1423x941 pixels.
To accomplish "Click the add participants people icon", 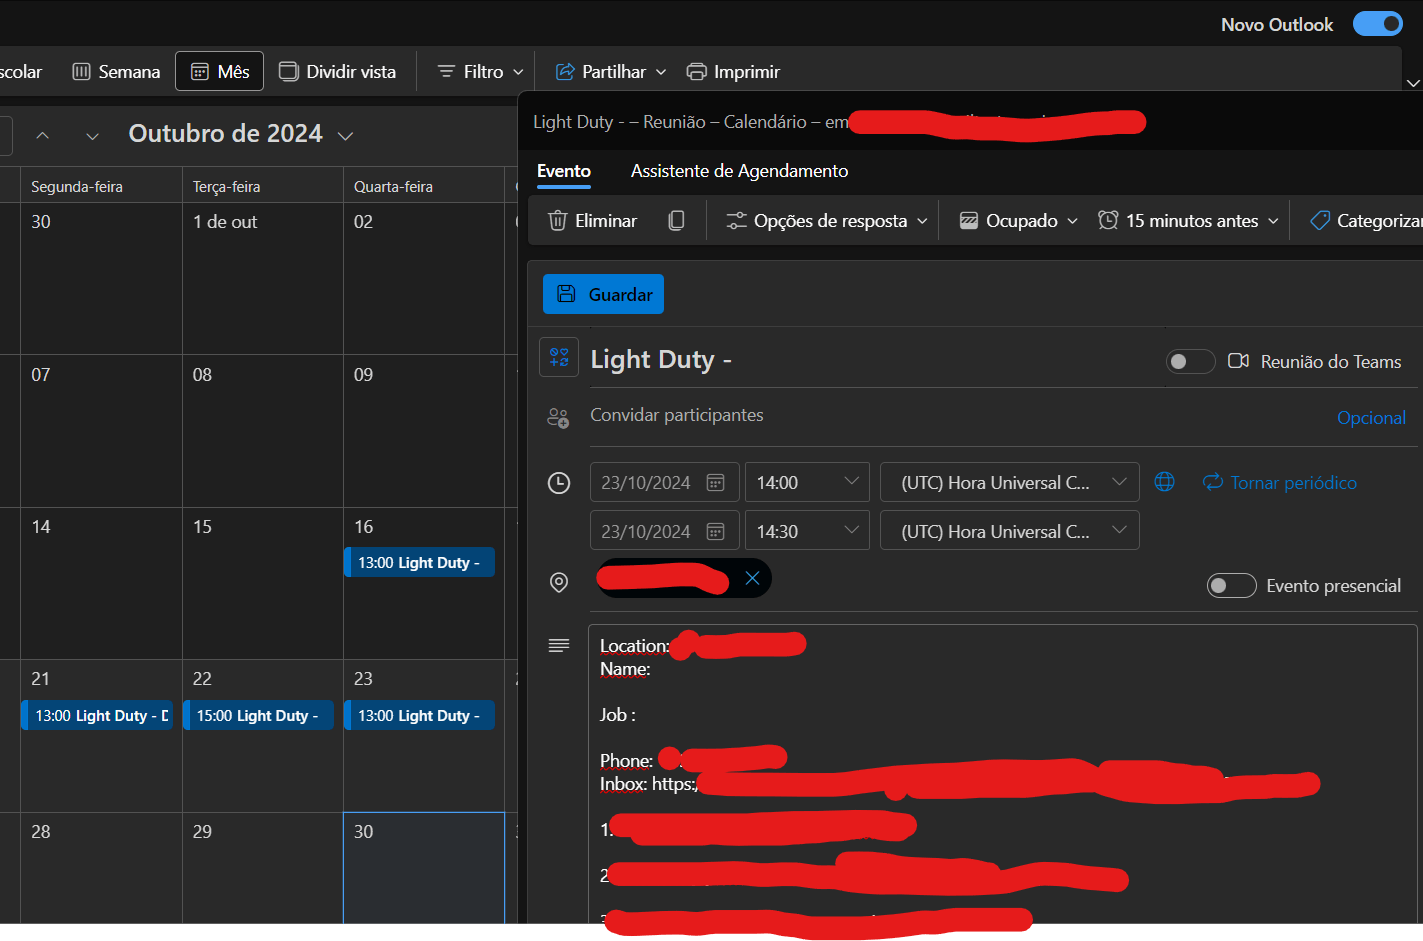I will tap(558, 418).
